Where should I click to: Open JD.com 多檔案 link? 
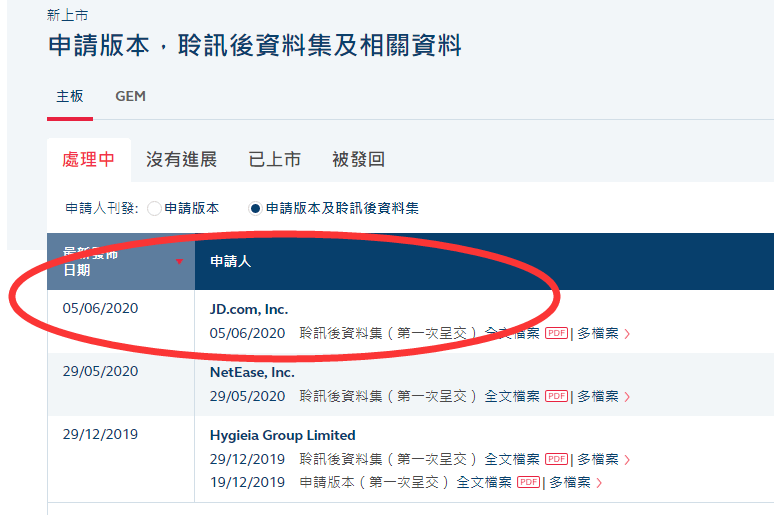[x=598, y=333]
